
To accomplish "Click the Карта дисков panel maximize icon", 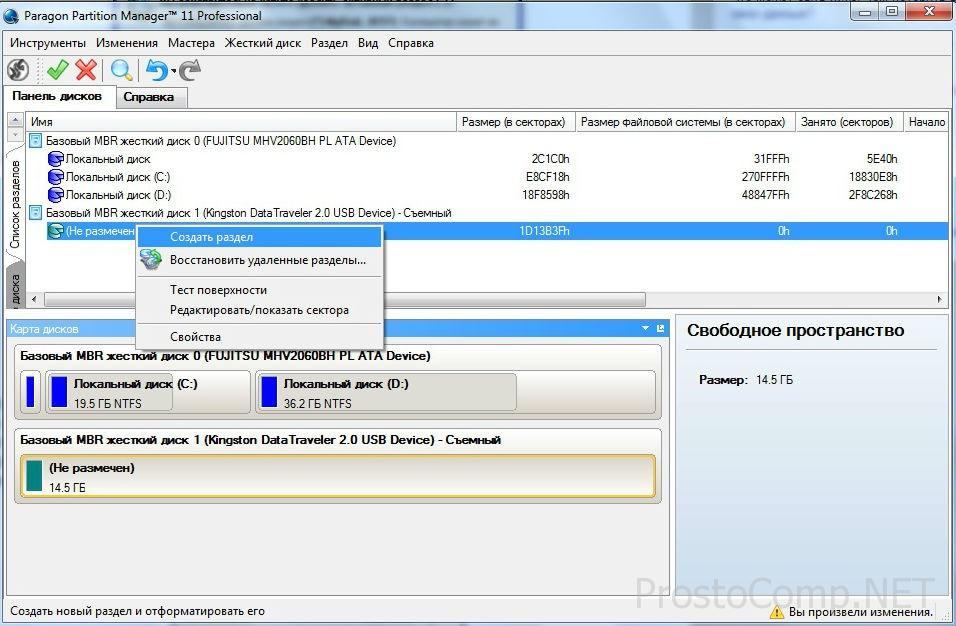I will pyautogui.click(x=660, y=329).
